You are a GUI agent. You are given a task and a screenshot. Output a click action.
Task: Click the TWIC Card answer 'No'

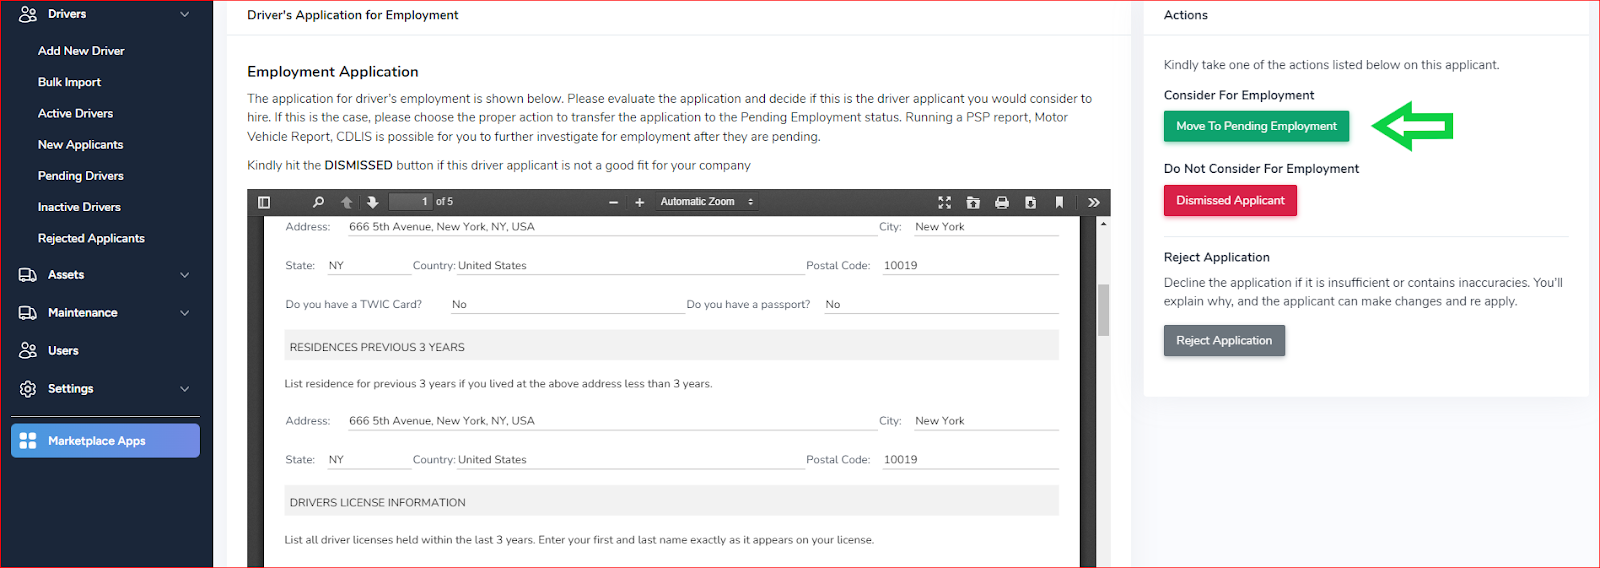coord(459,304)
